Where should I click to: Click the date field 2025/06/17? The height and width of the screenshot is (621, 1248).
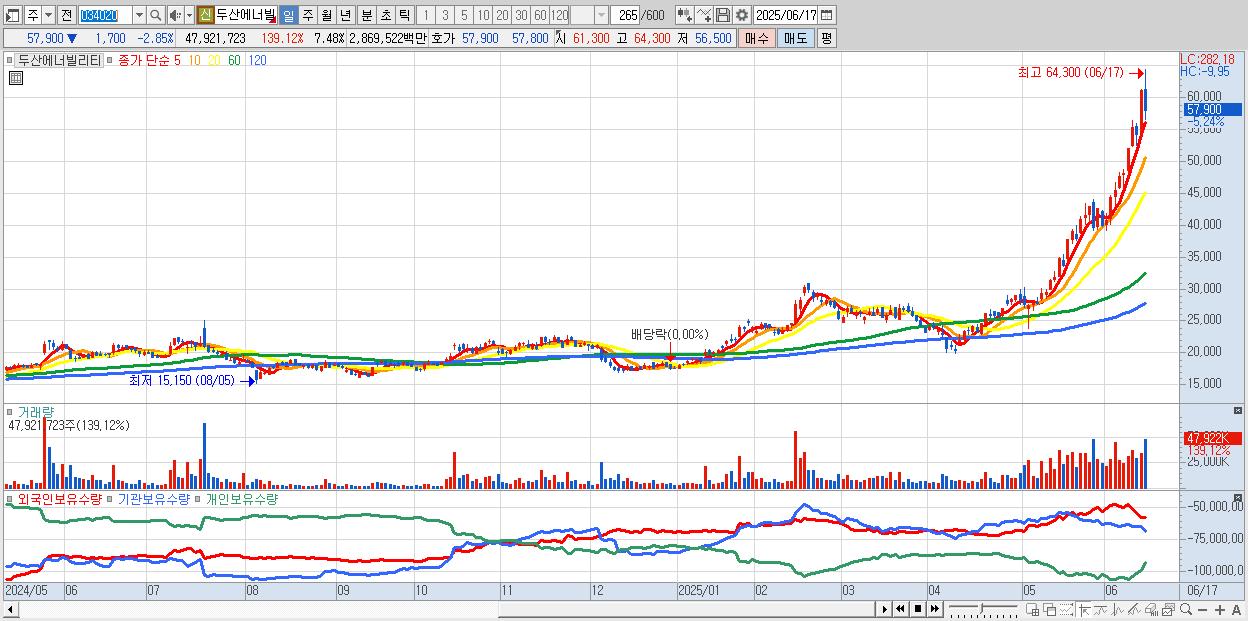coord(785,15)
